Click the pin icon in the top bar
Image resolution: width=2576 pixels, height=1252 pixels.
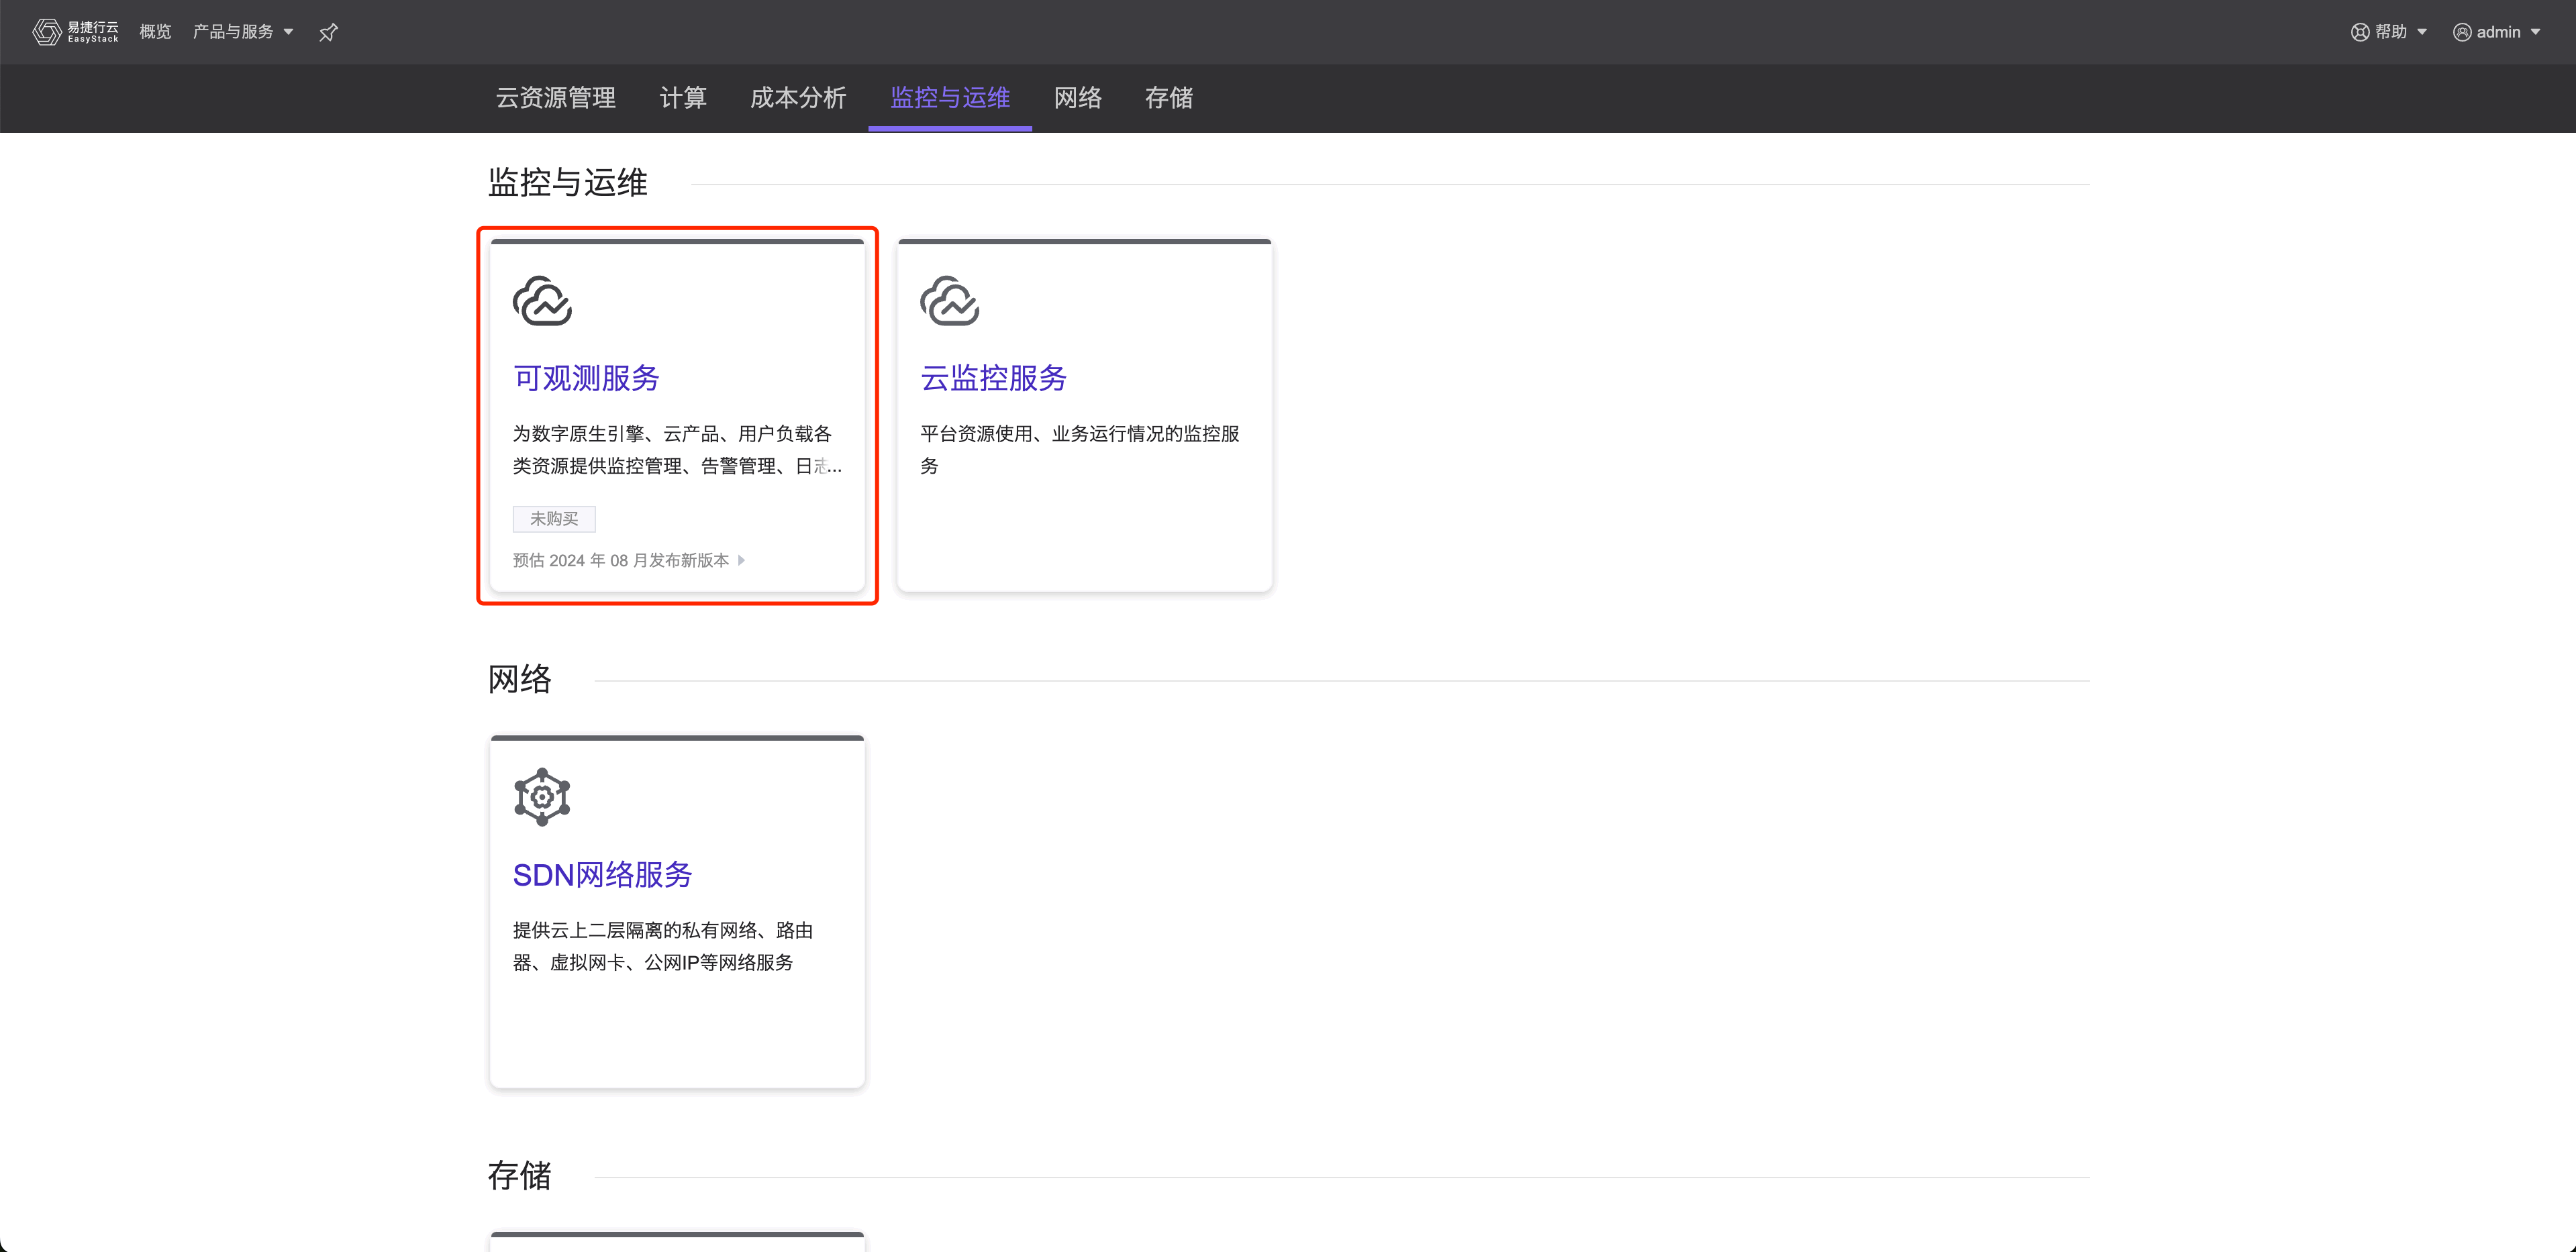(x=328, y=33)
